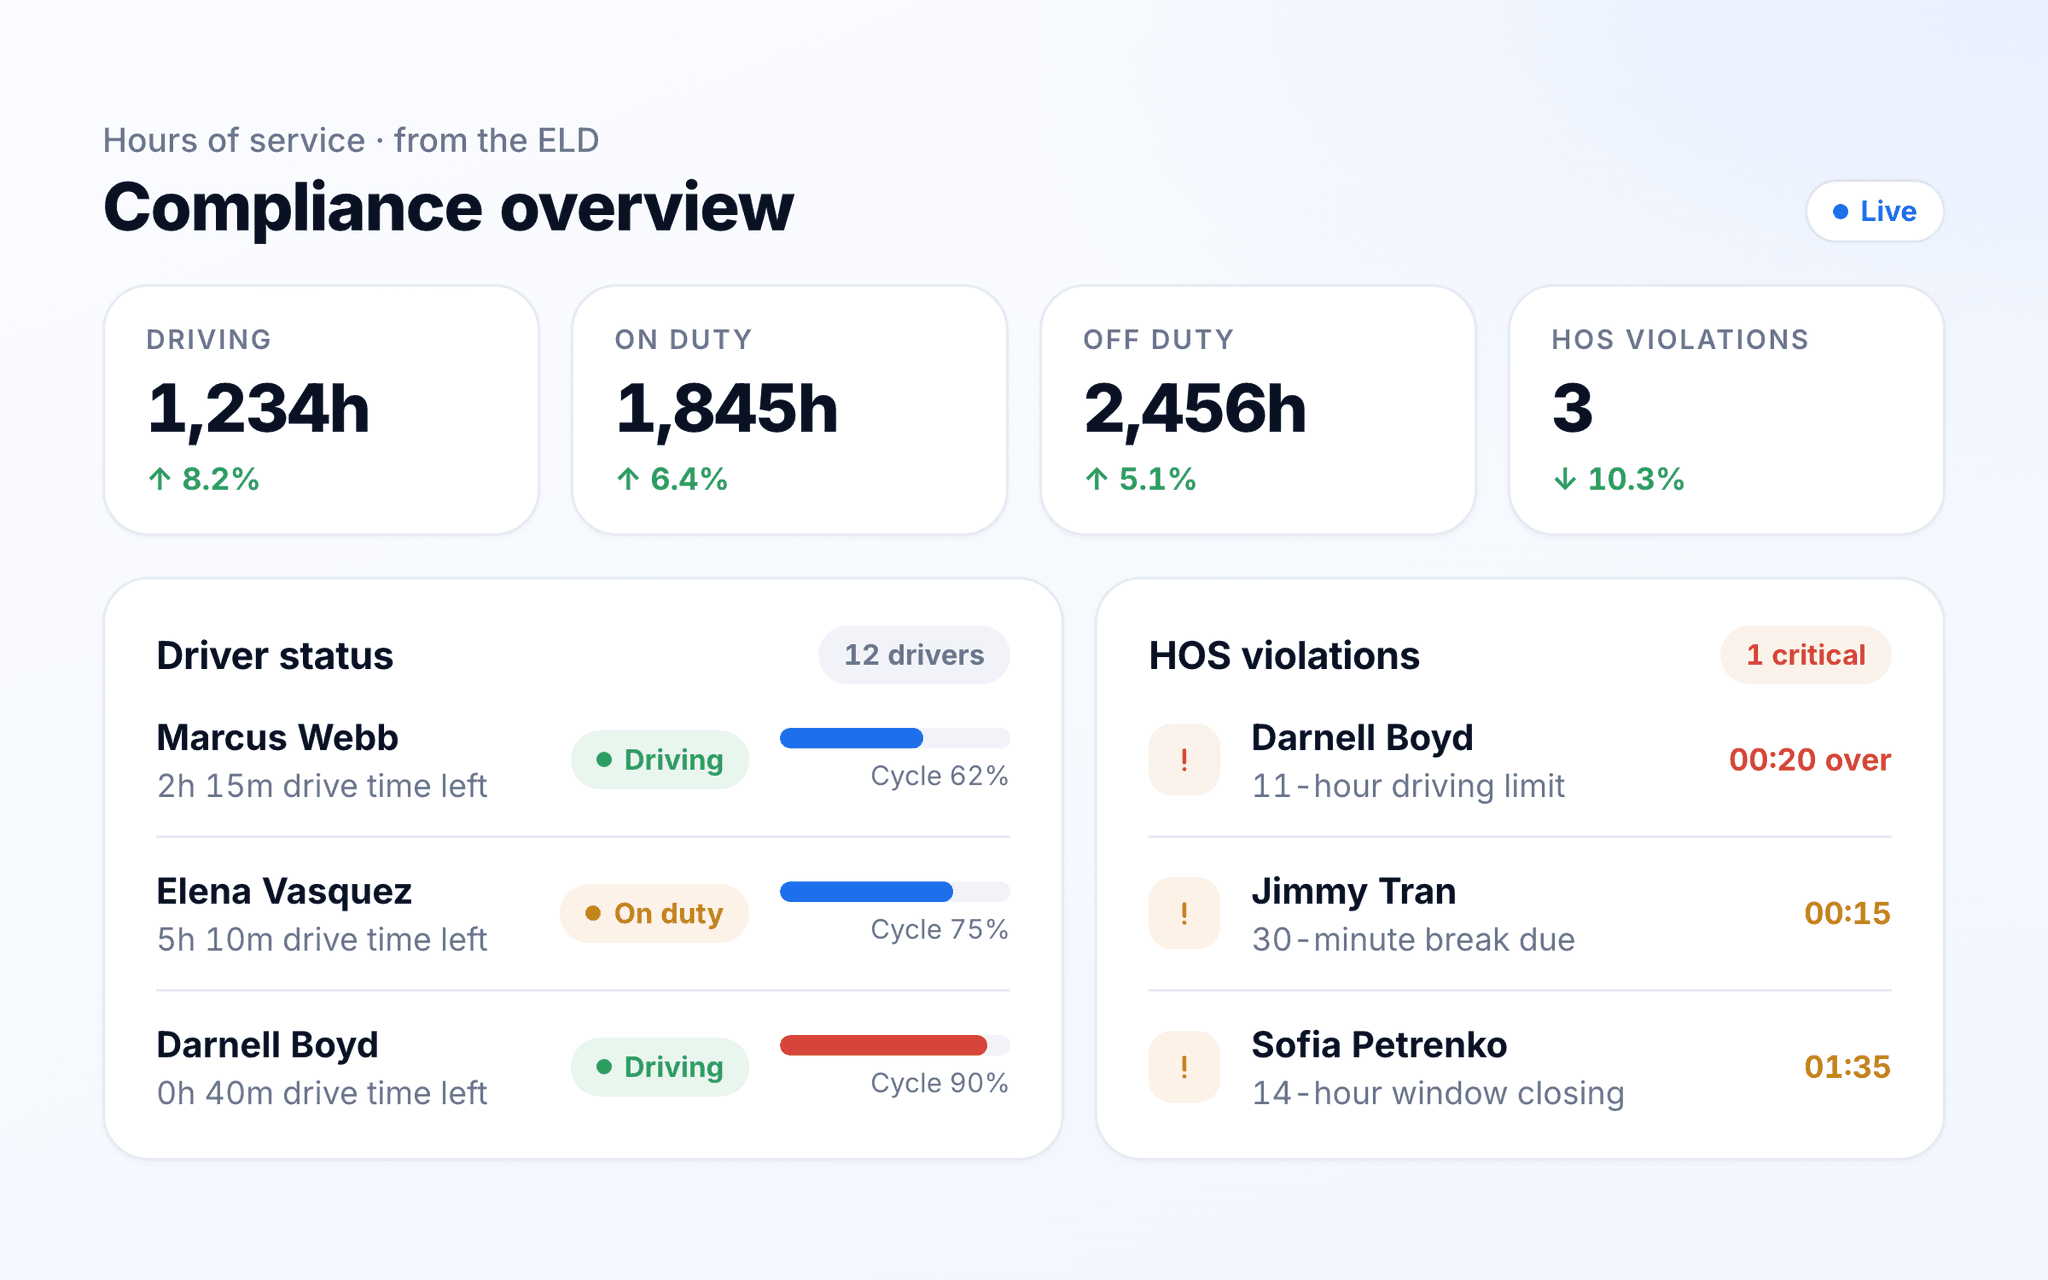The image size is (2048, 1280).
Task: Click the 00:20 over violation time
Action: click(x=1810, y=760)
